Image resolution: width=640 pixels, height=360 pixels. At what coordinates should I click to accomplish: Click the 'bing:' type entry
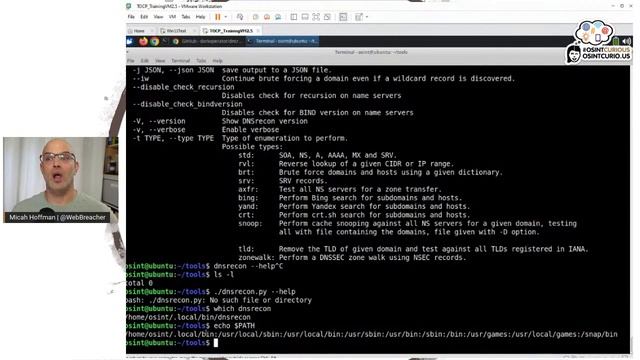[x=248, y=198]
